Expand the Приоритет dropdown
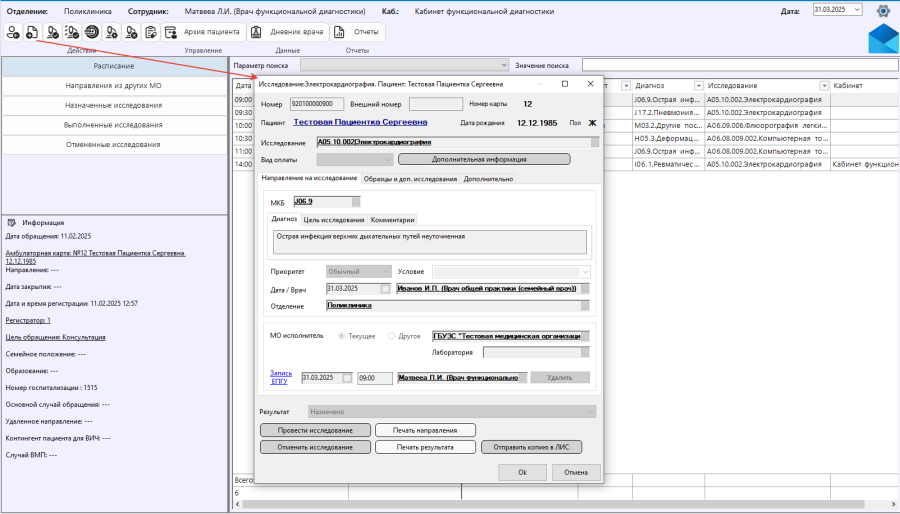The width and height of the screenshot is (900, 514). 387,271
